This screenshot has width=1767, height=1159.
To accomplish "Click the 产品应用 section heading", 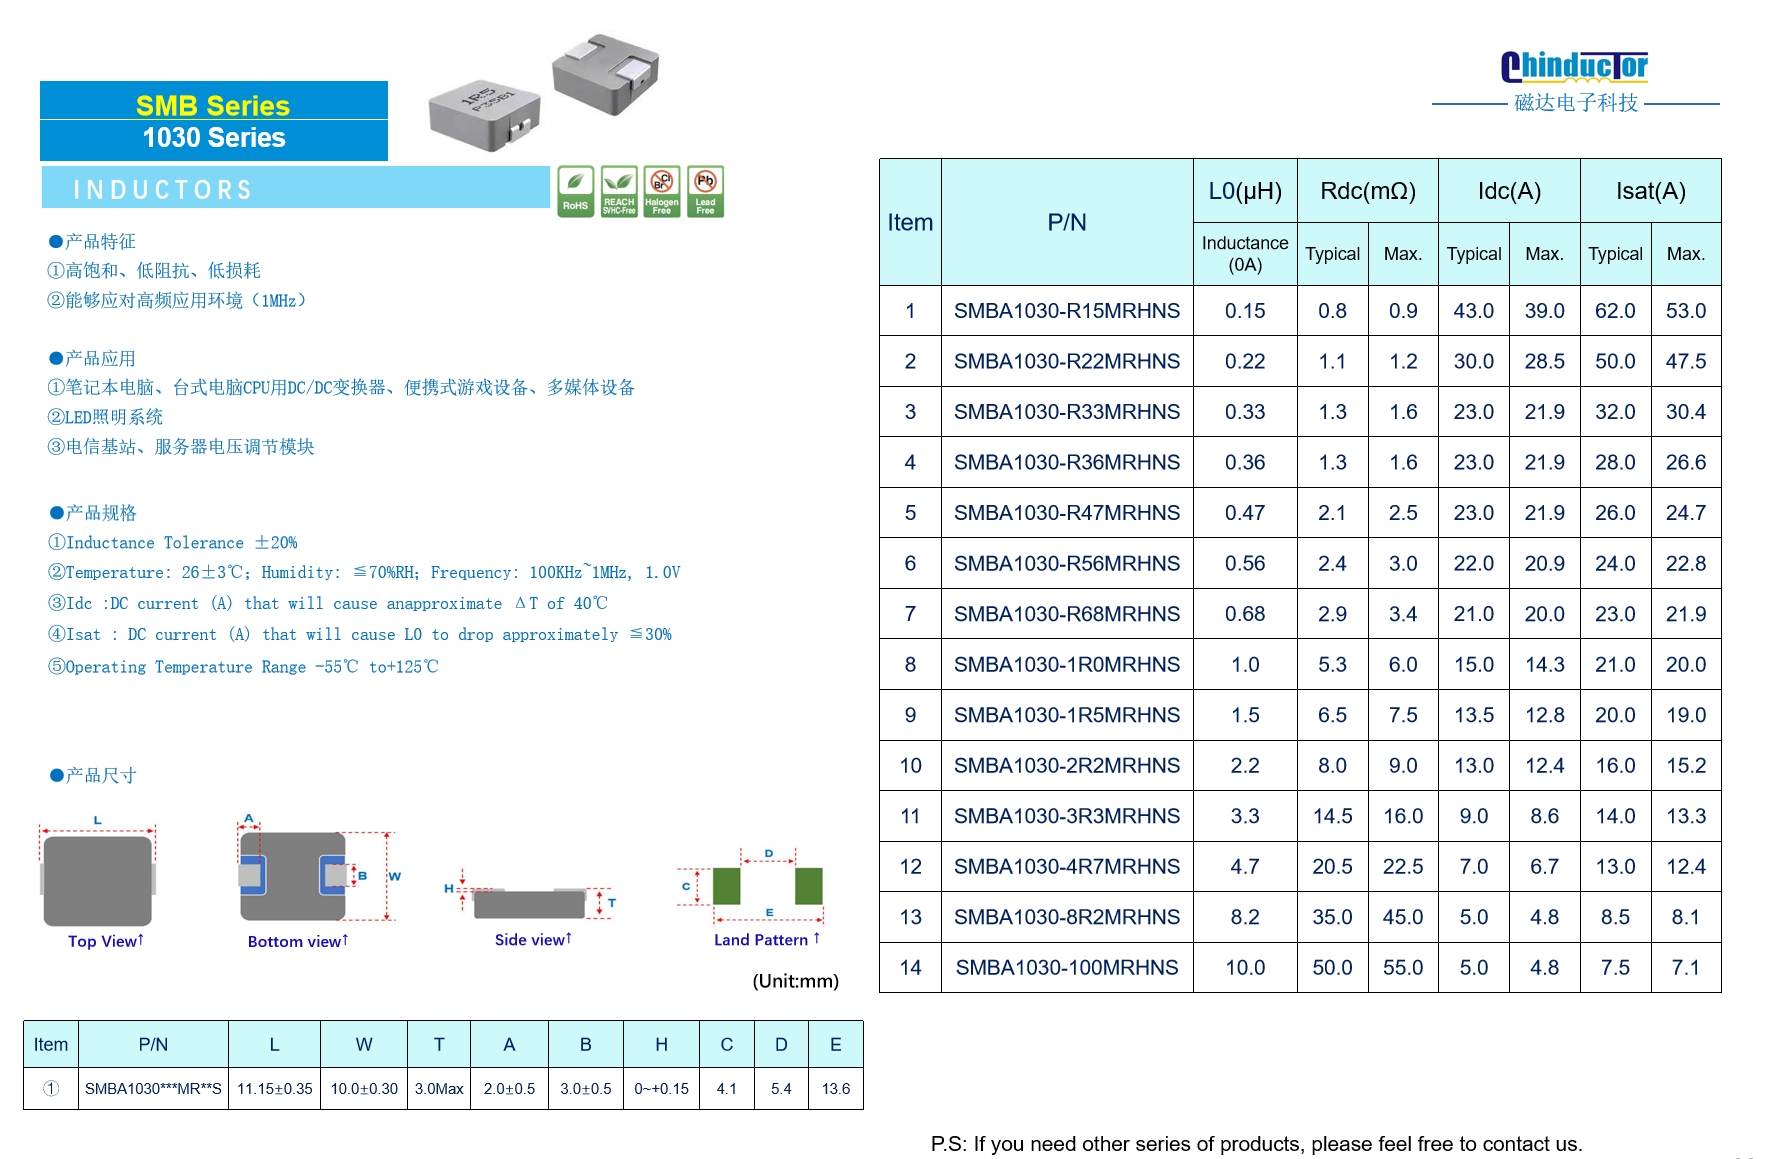I will 92,359.
